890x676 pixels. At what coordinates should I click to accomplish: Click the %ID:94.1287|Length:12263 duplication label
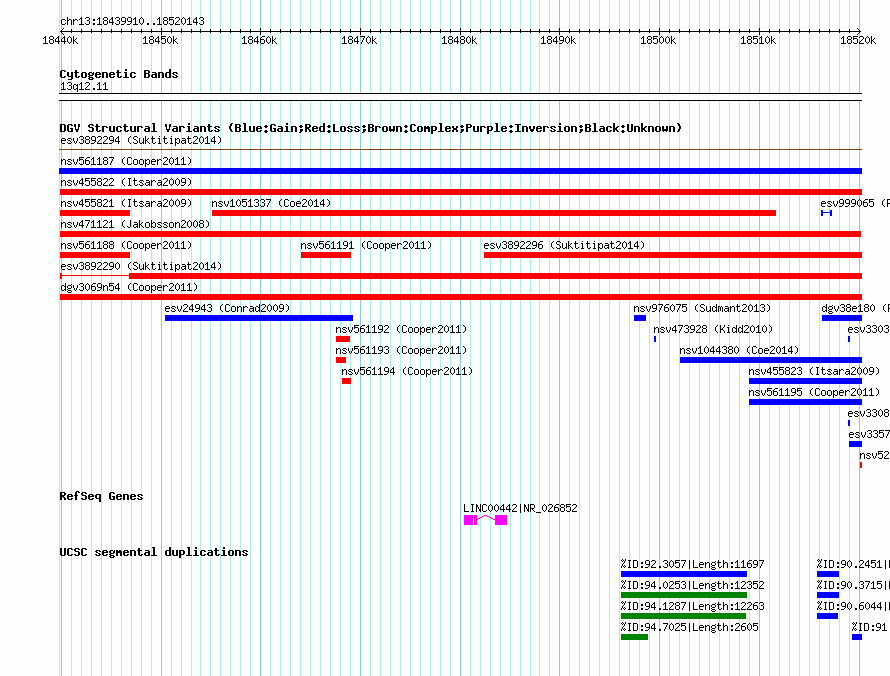point(692,606)
